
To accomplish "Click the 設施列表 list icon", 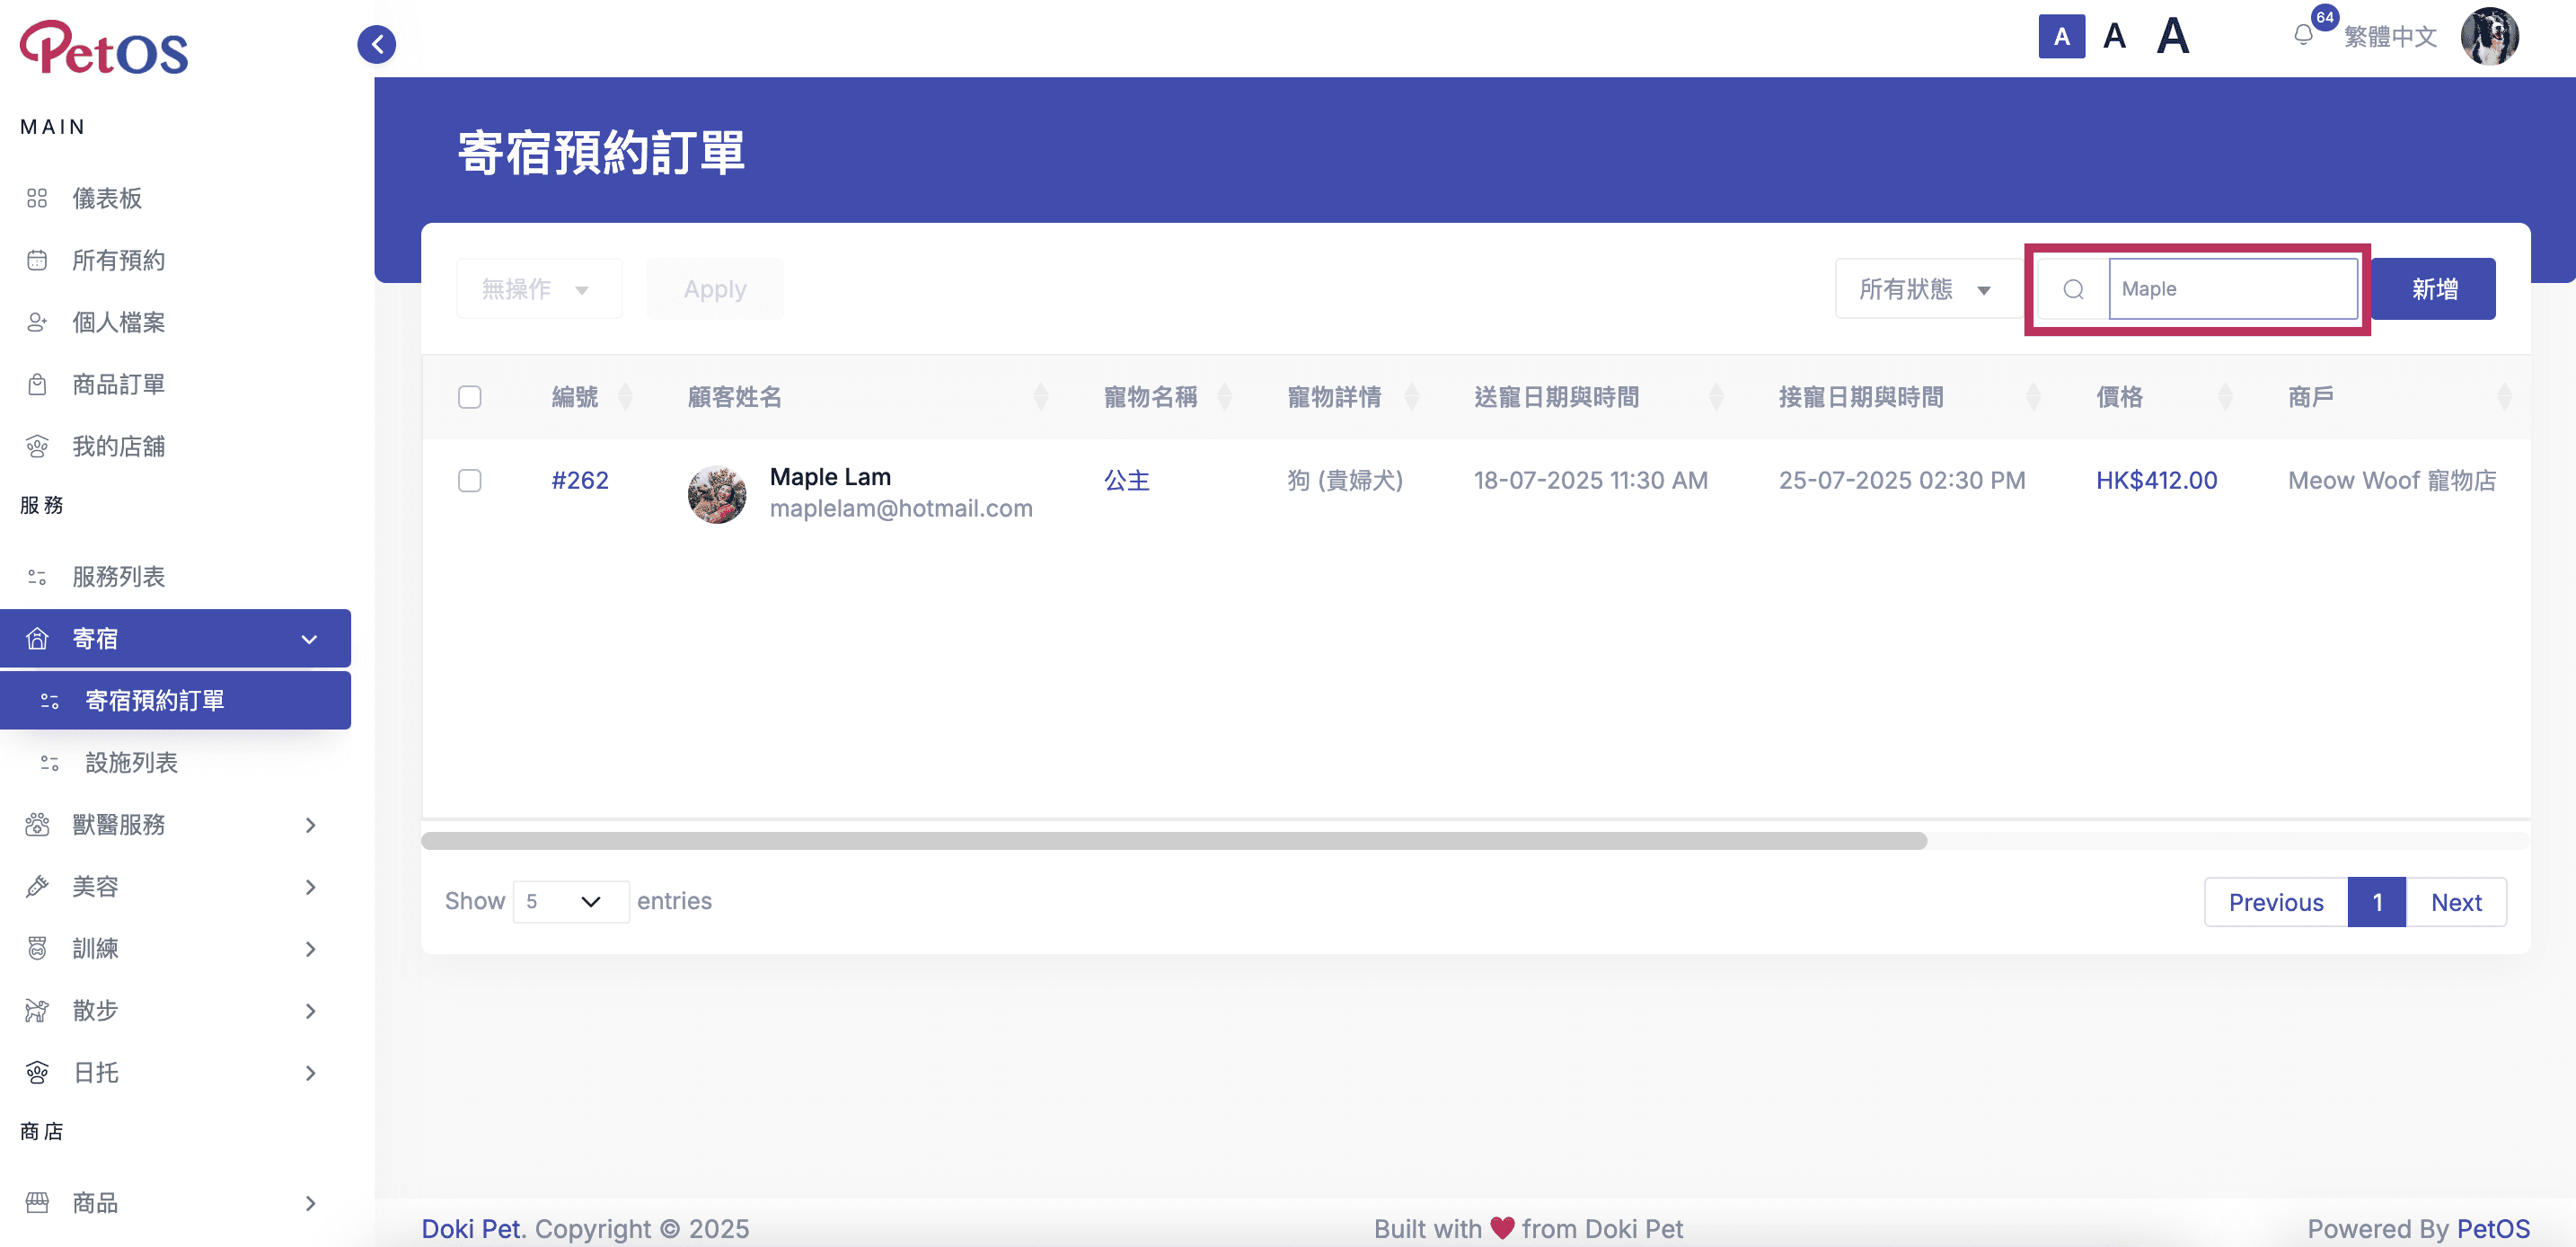I will (x=49, y=763).
